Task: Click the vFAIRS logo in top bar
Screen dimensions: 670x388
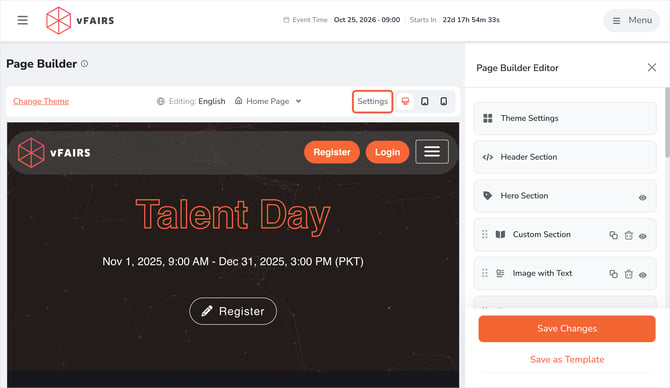Action: click(x=80, y=21)
